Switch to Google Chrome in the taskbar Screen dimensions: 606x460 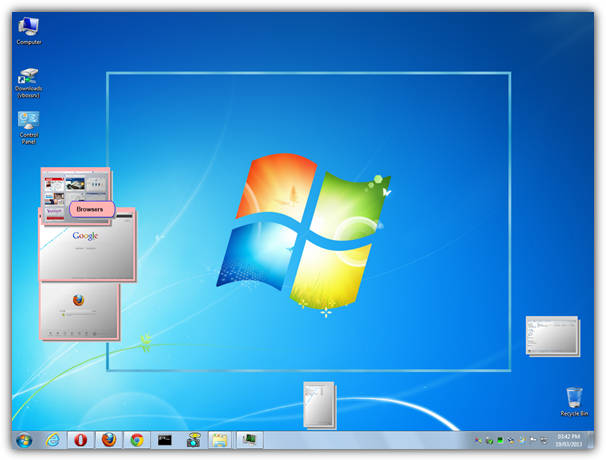point(137,439)
